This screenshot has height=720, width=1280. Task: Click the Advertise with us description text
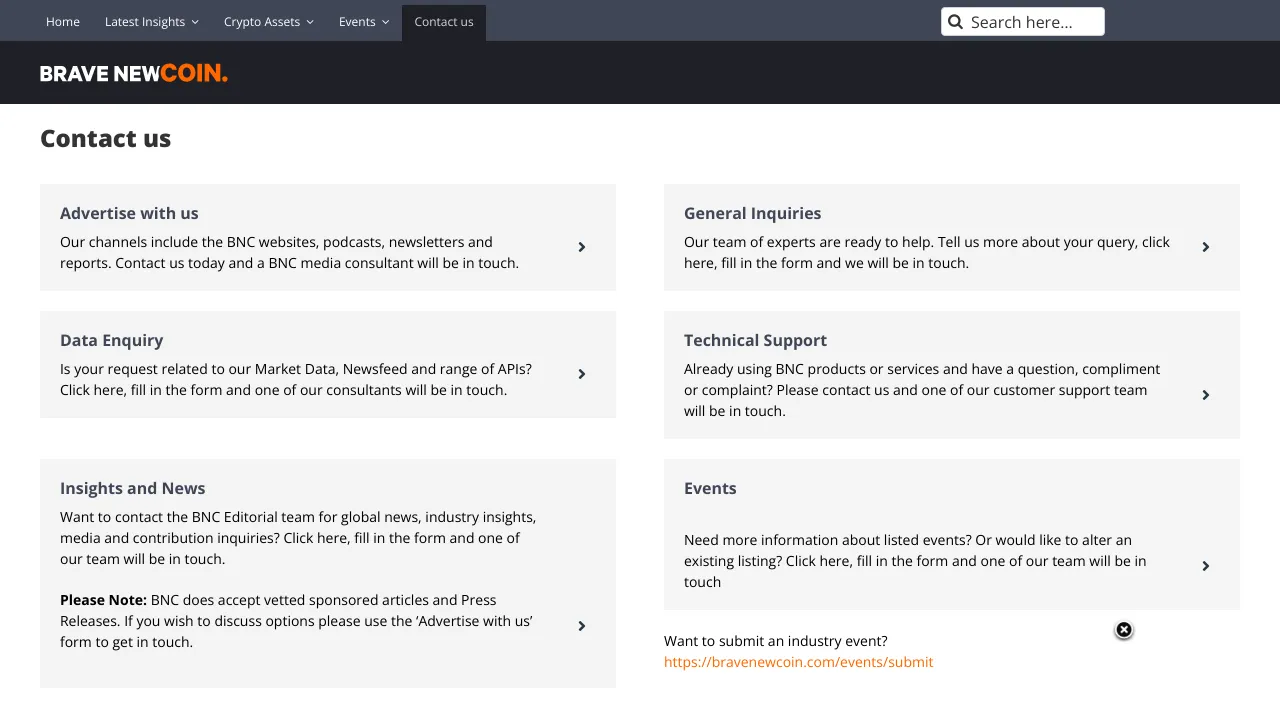coord(289,253)
